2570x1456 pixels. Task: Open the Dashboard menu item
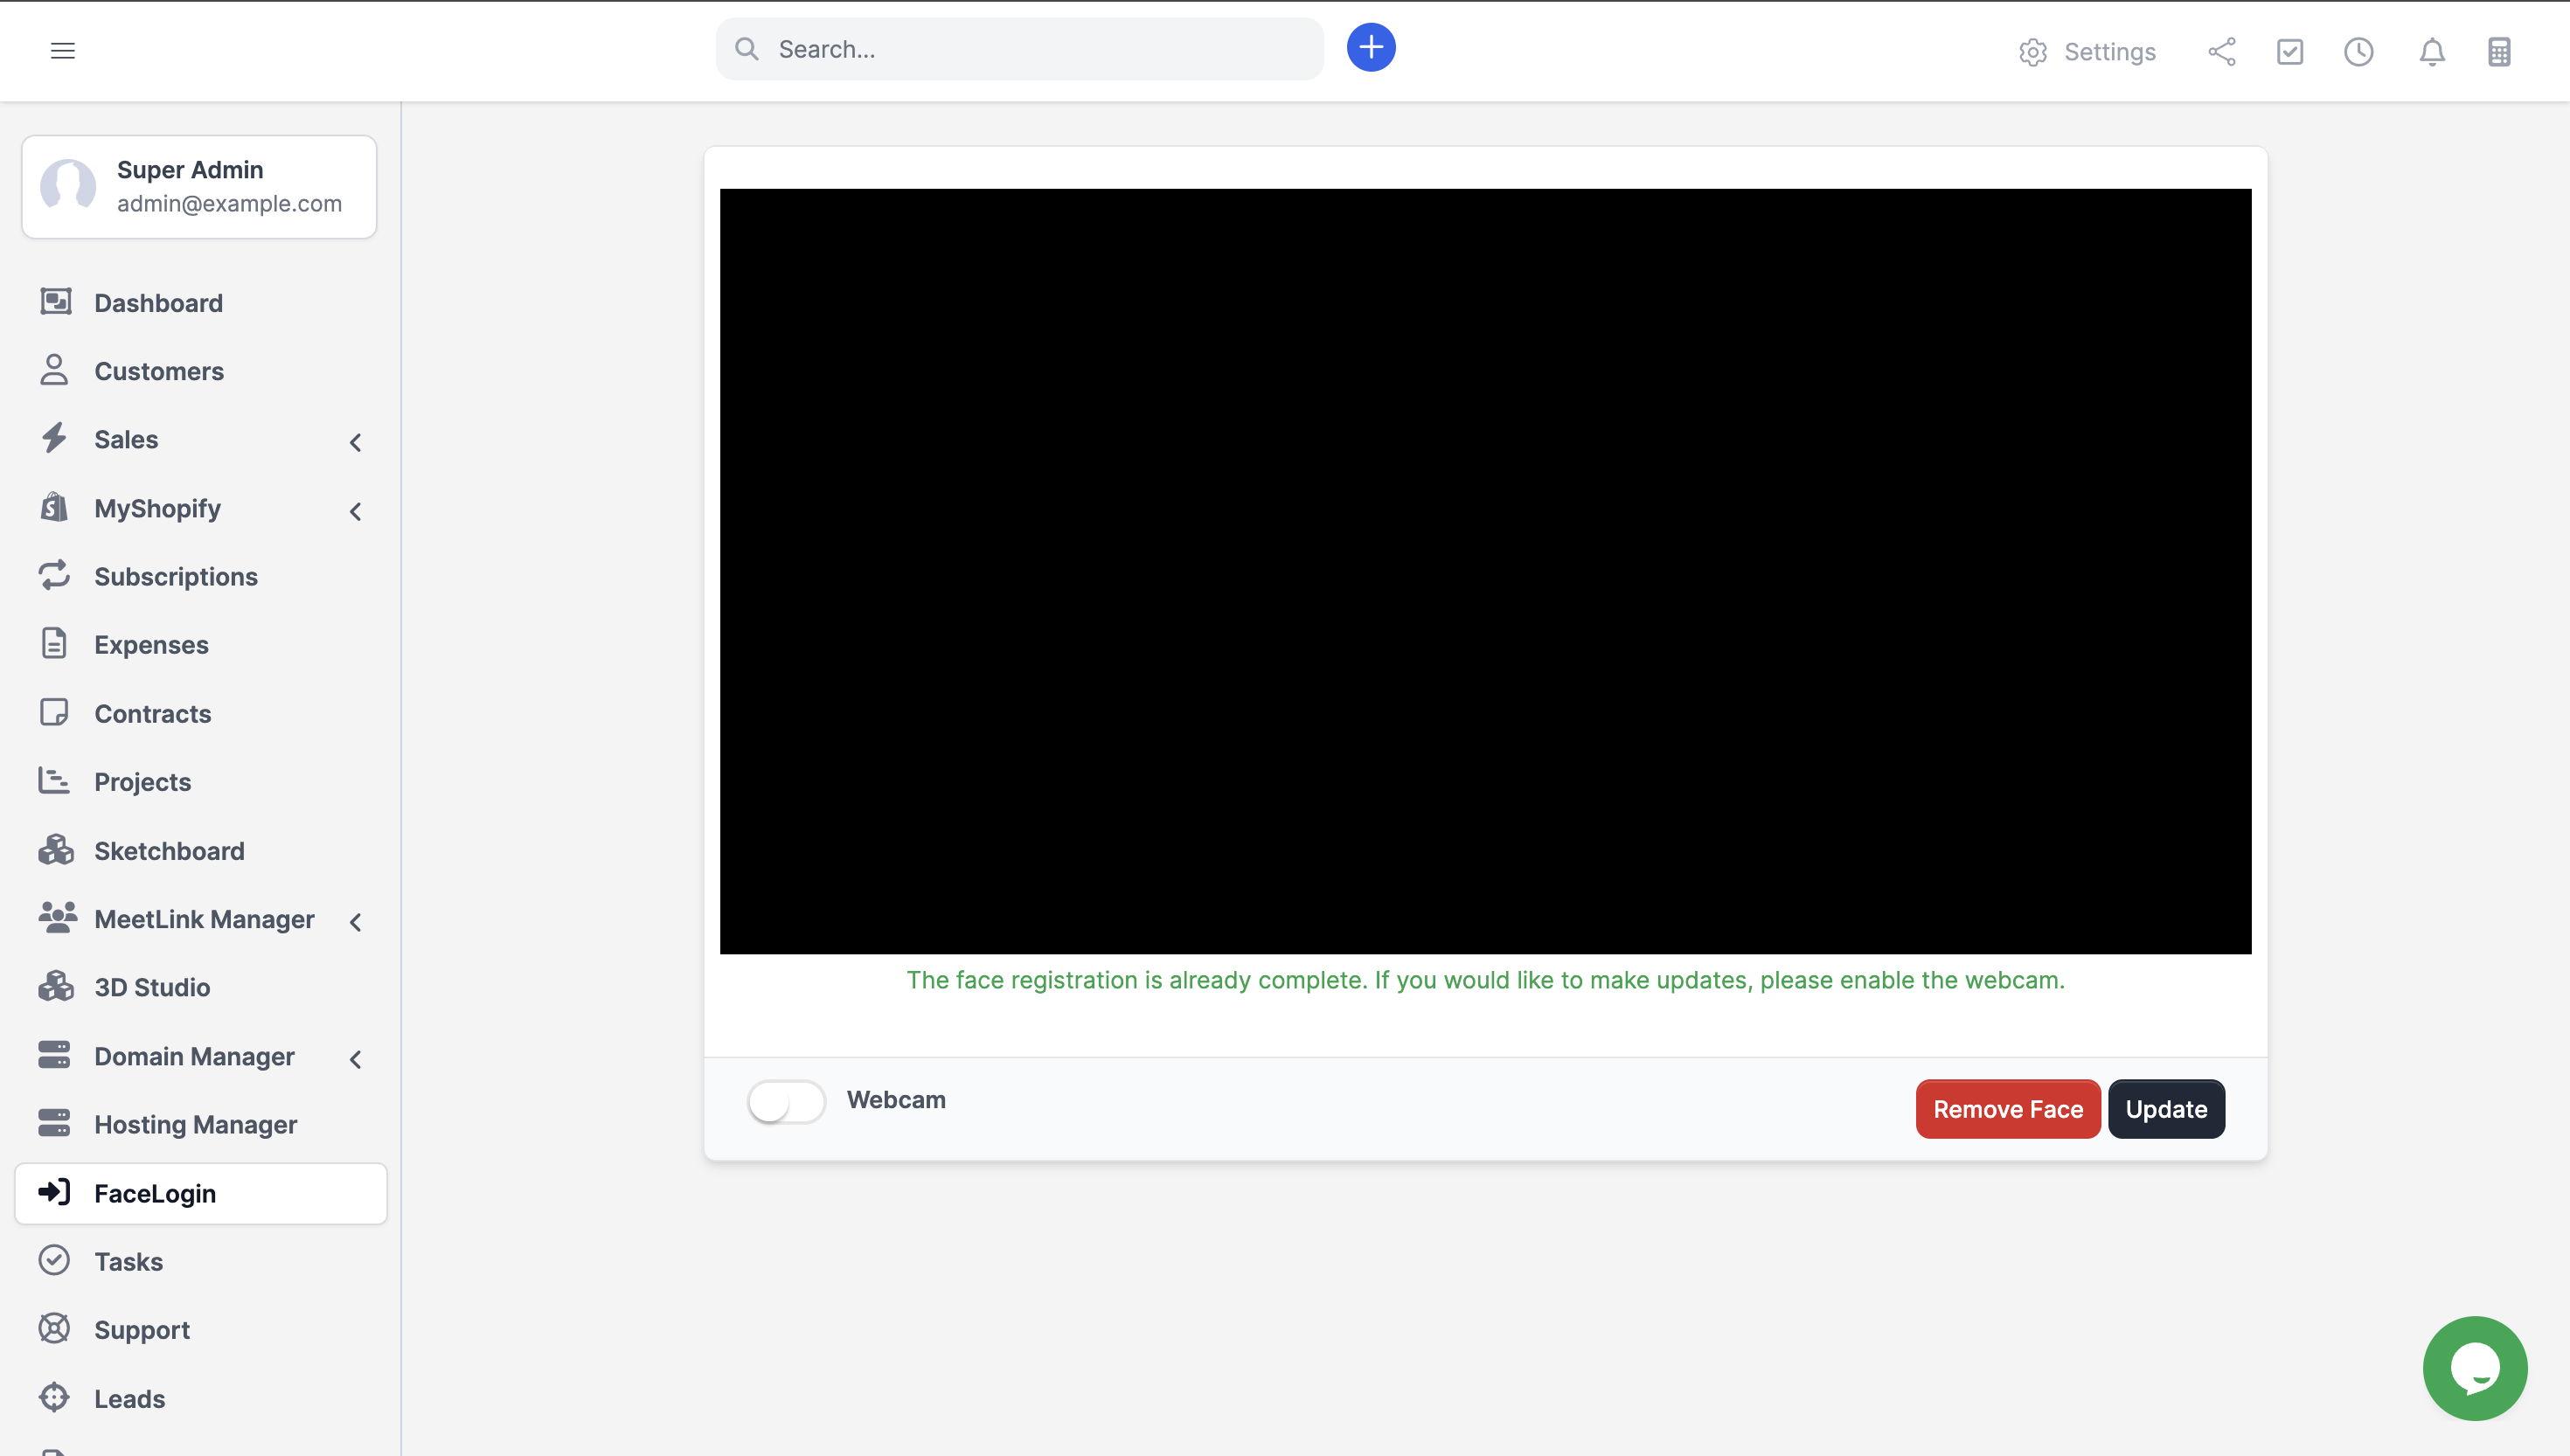200,302
